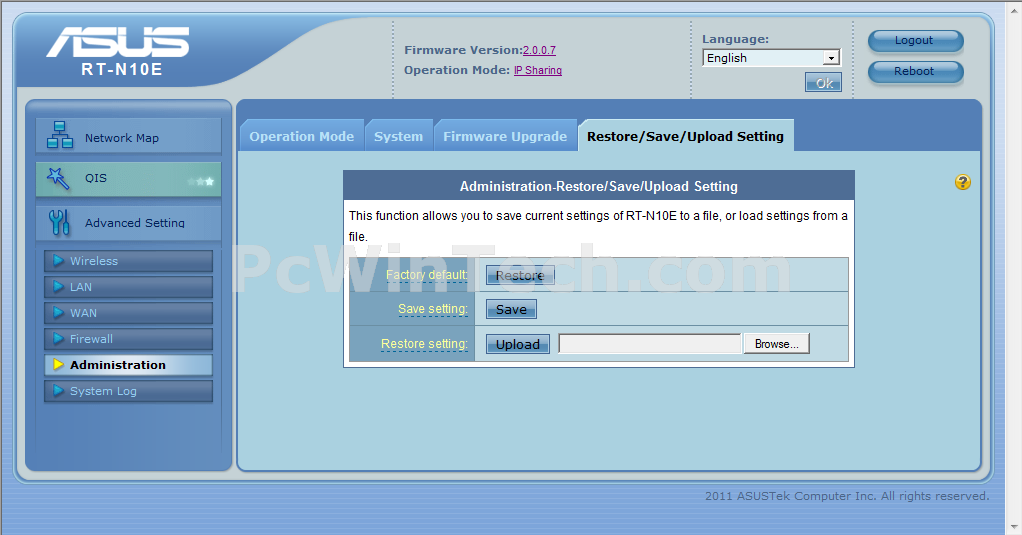
Task: Open Firmware Upgrade tab
Action: tap(505, 136)
